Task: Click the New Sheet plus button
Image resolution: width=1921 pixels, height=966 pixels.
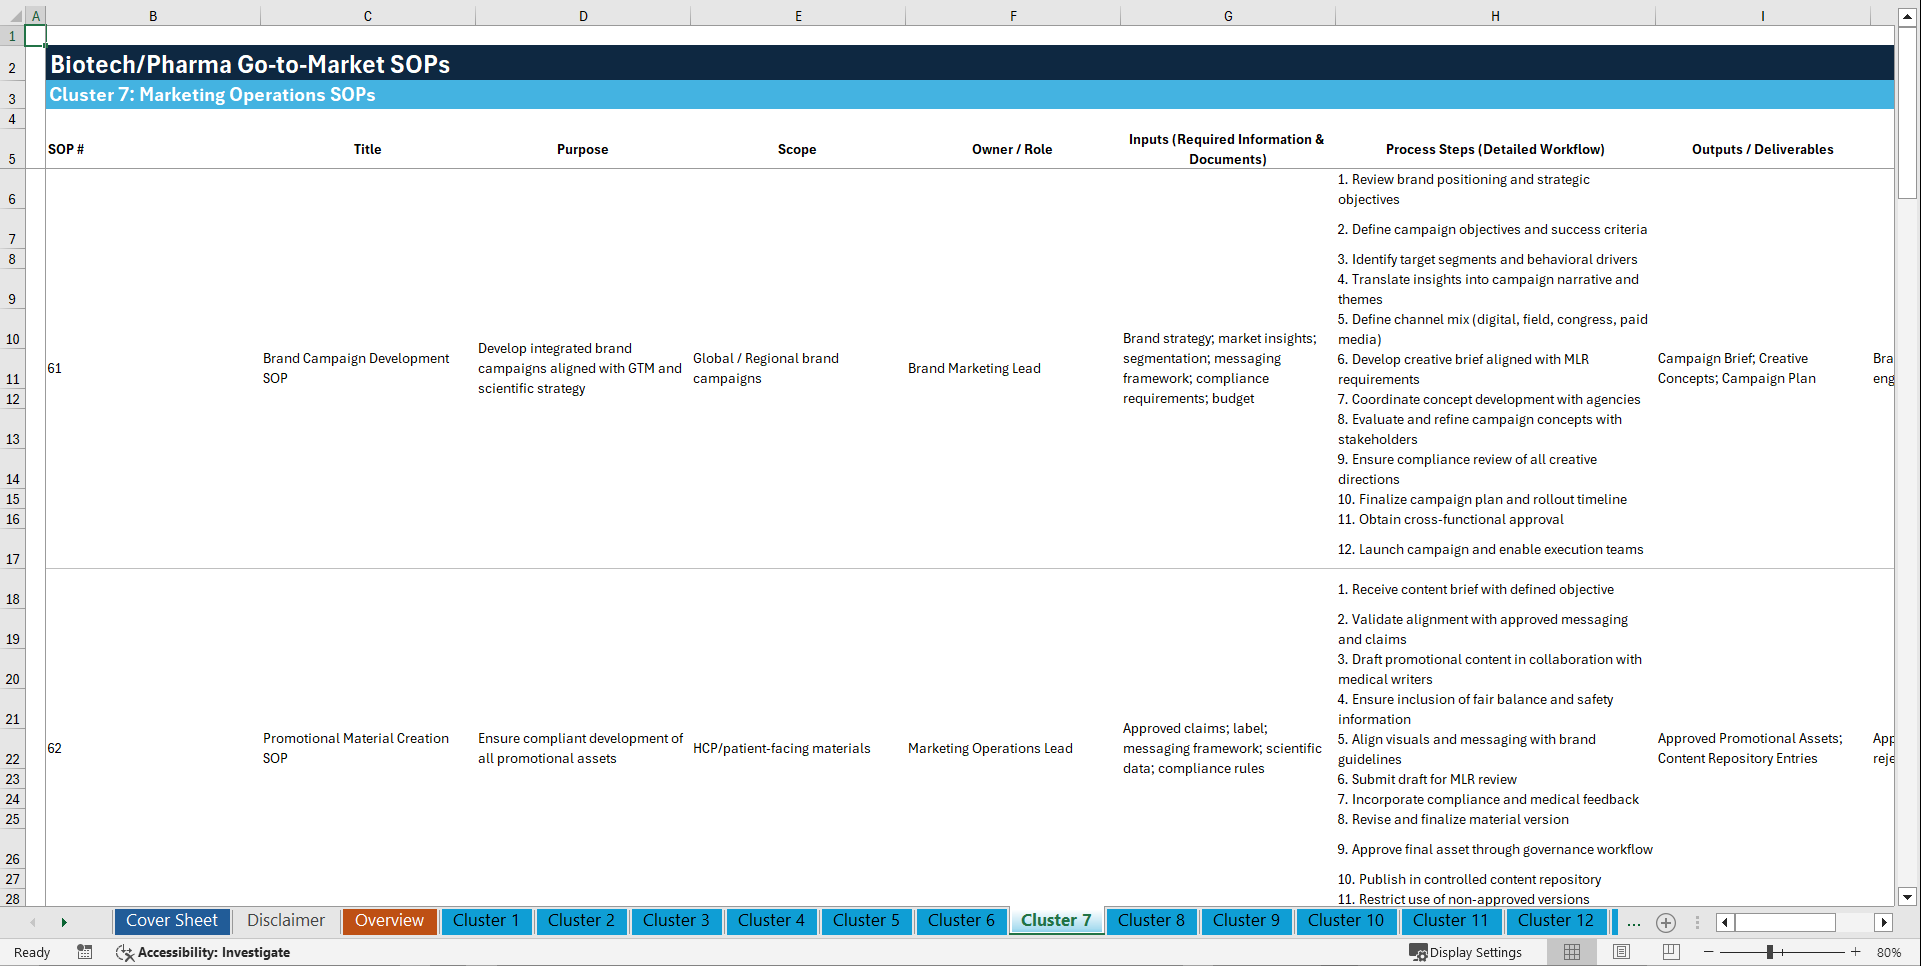Action: click(x=1666, y=922)
